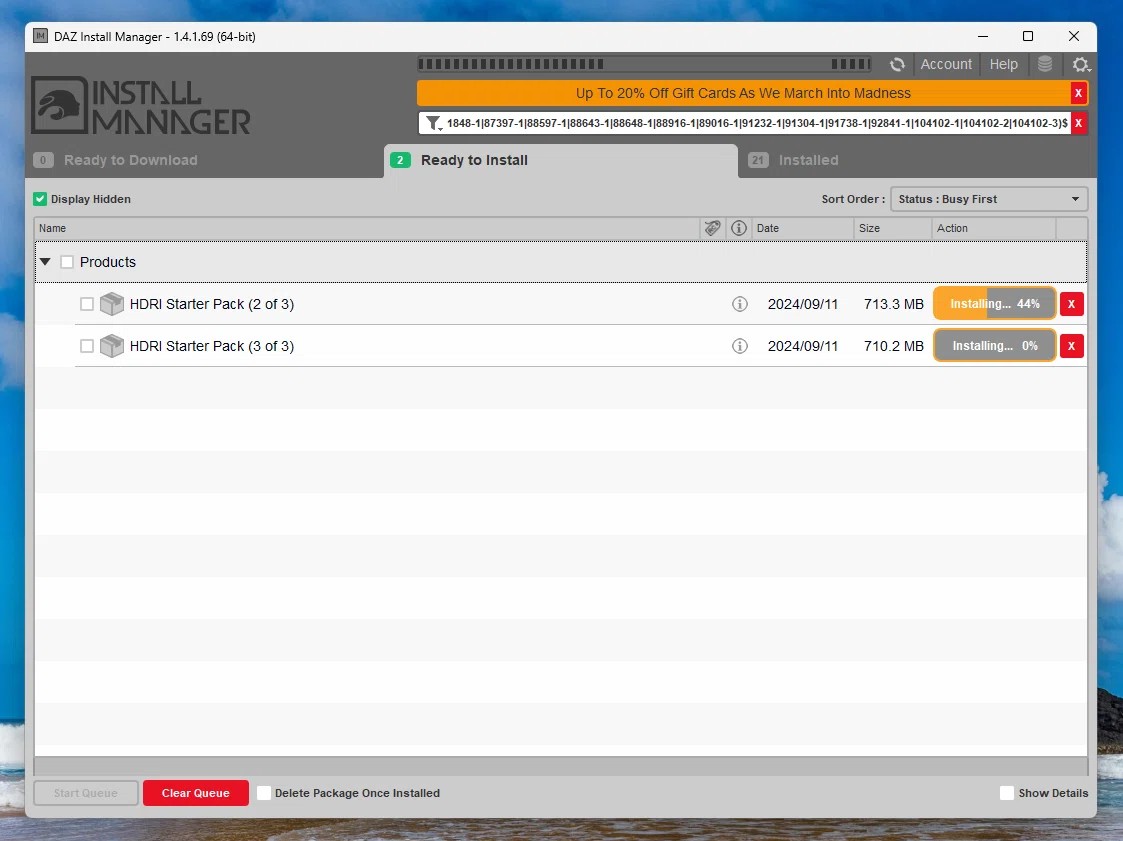Click the Action column header
1123x841 pixels.
click(994, 228)
